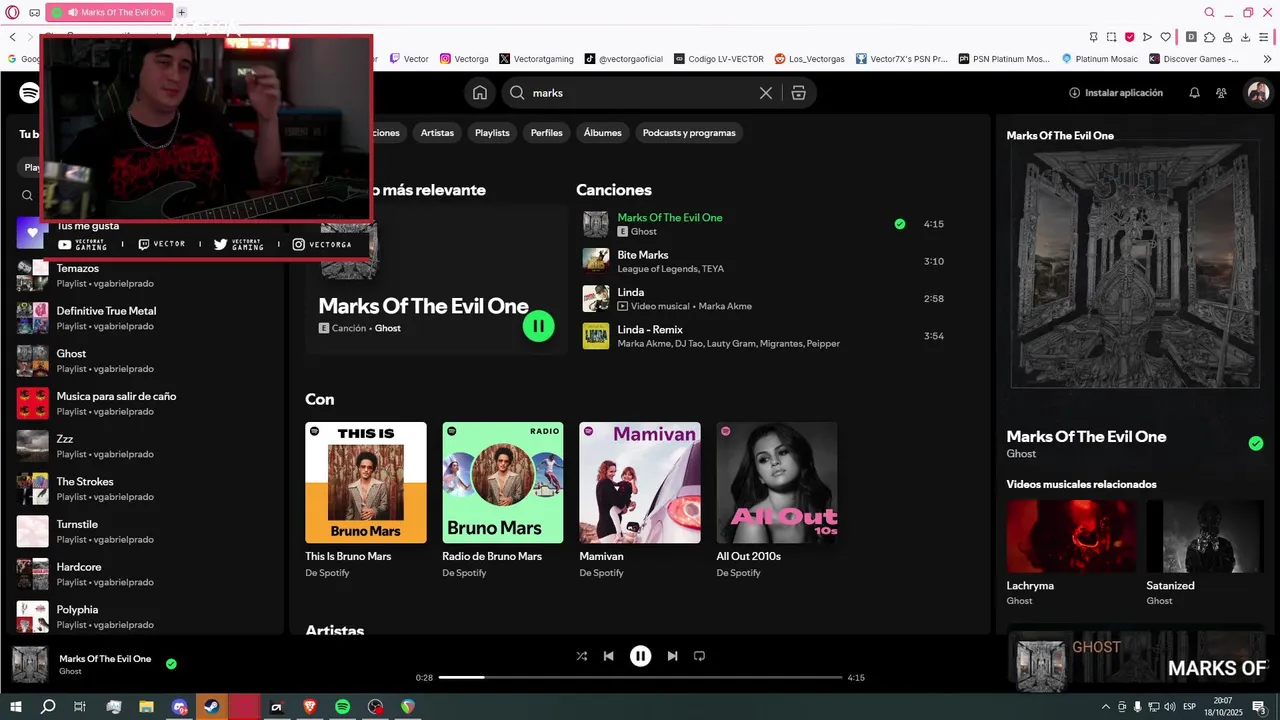Open Opera easy setup sliders icon
The width and height of the screenshot is (1280, 720).
coord(1265,37)
